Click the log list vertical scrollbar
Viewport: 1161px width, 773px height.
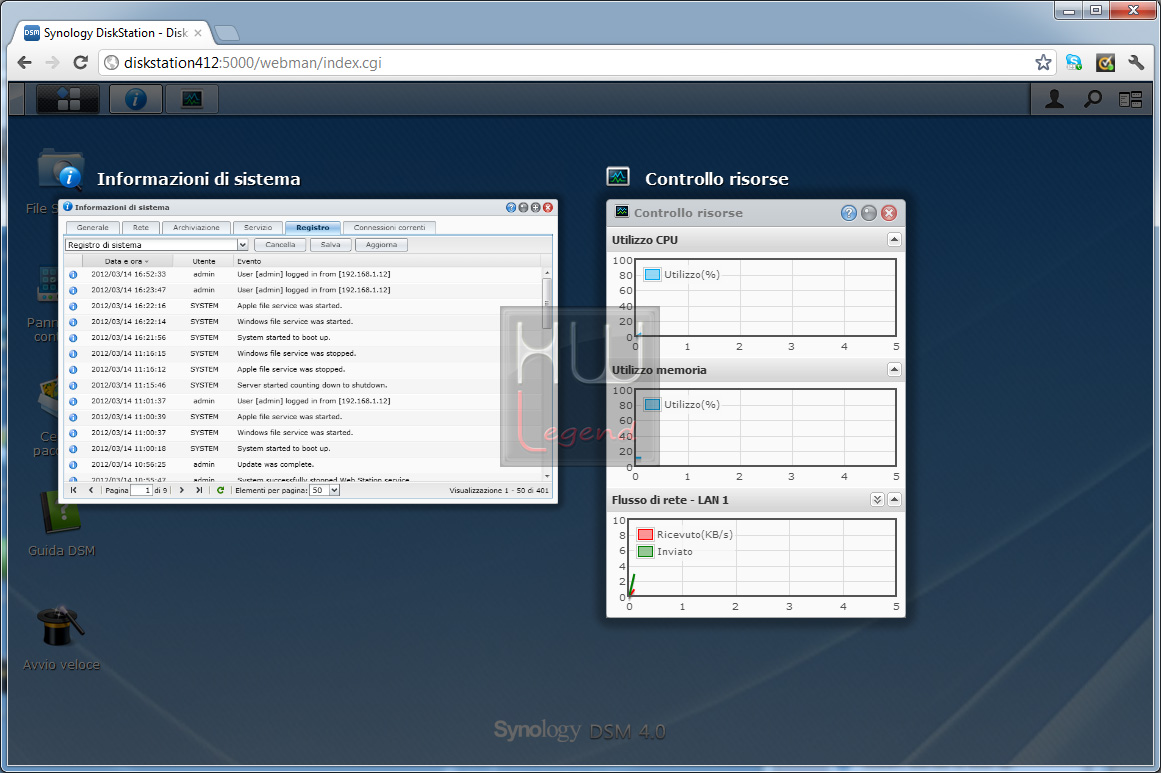pos(547,303)
